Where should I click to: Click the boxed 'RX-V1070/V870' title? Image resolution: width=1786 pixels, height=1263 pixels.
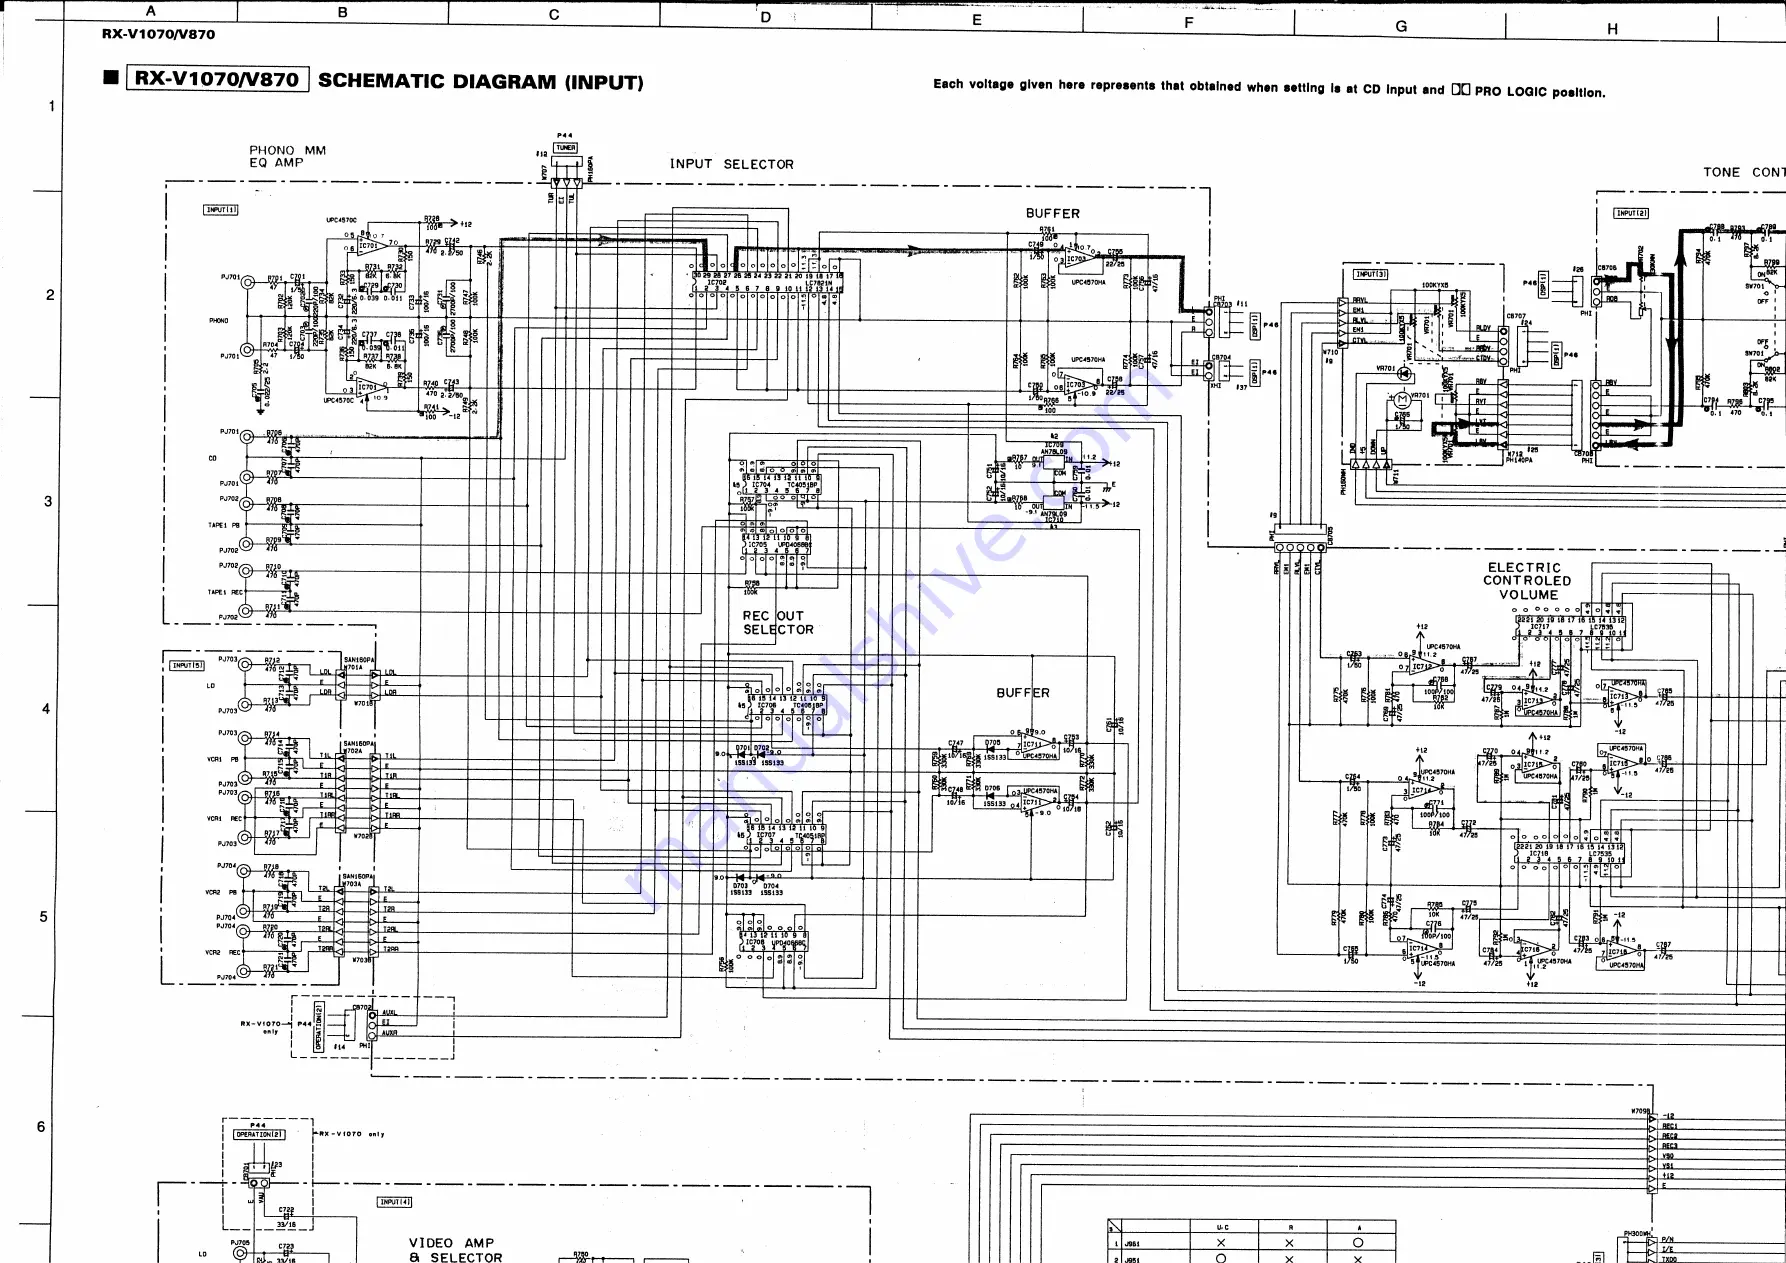pyautogui.click(x=216, y=79)
